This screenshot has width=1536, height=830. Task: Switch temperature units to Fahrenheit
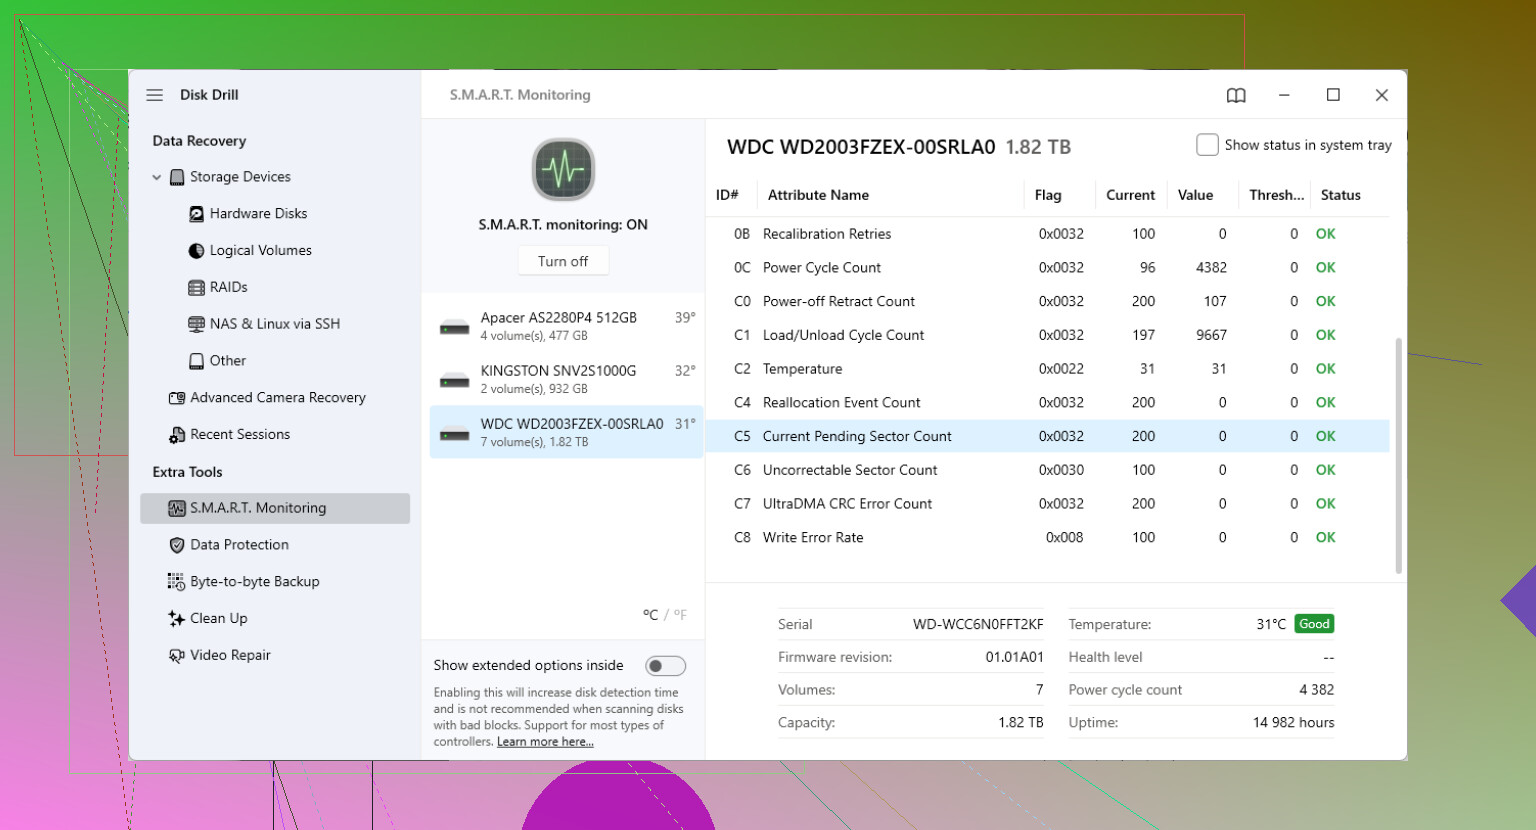(680, 615)
